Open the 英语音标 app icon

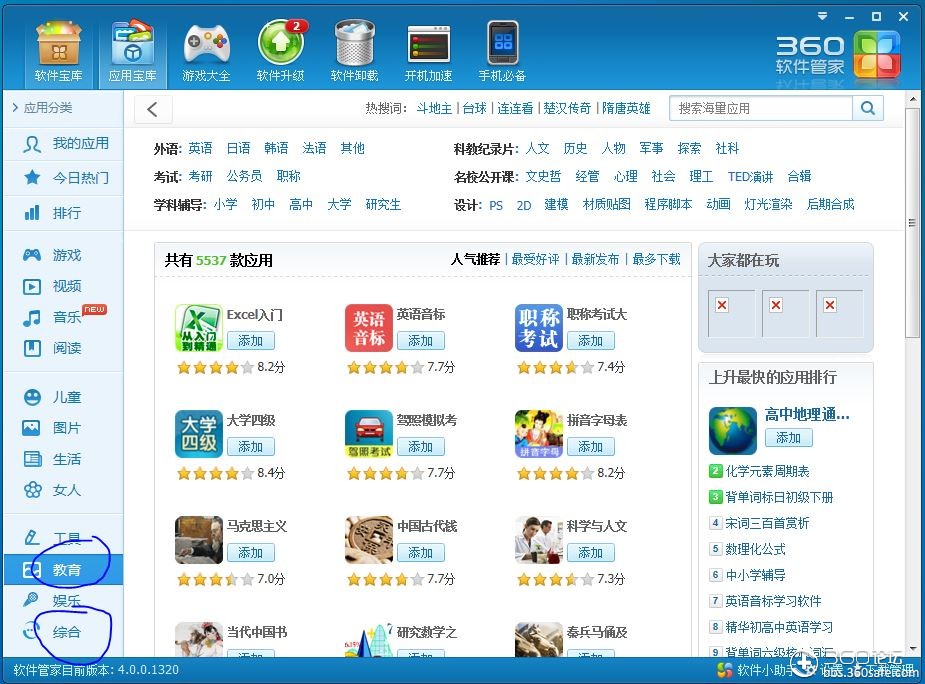click(369, 328)
